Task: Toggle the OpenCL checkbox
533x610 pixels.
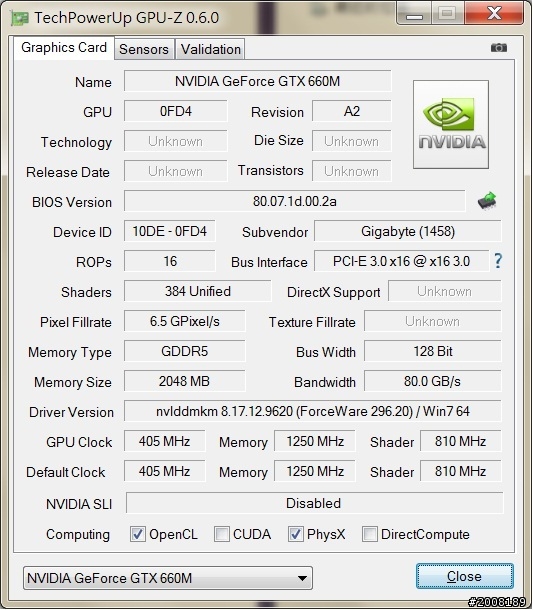Action: click(x=138, y=534)
